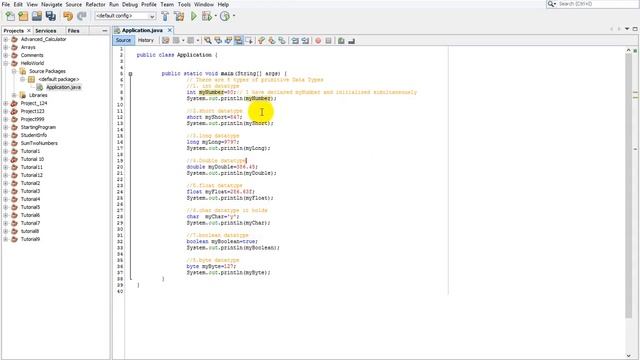Click the editor vertical scrollbar thumb

(628, 186)
